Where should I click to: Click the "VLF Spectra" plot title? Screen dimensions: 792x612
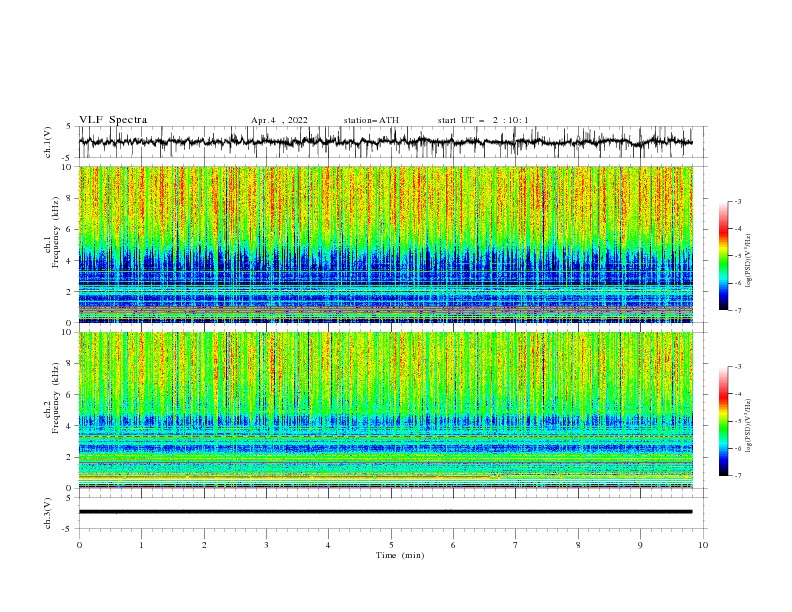(113, 120)
